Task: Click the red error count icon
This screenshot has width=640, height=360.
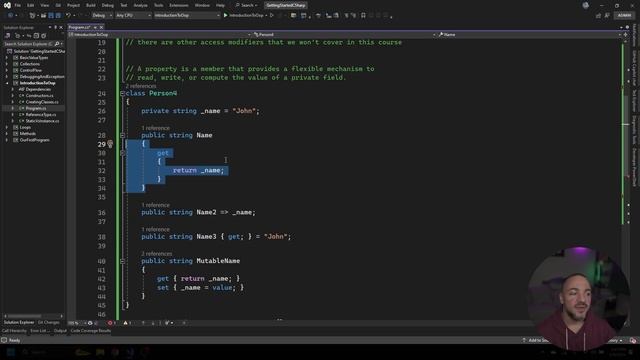Action: (x=110, y=323)
